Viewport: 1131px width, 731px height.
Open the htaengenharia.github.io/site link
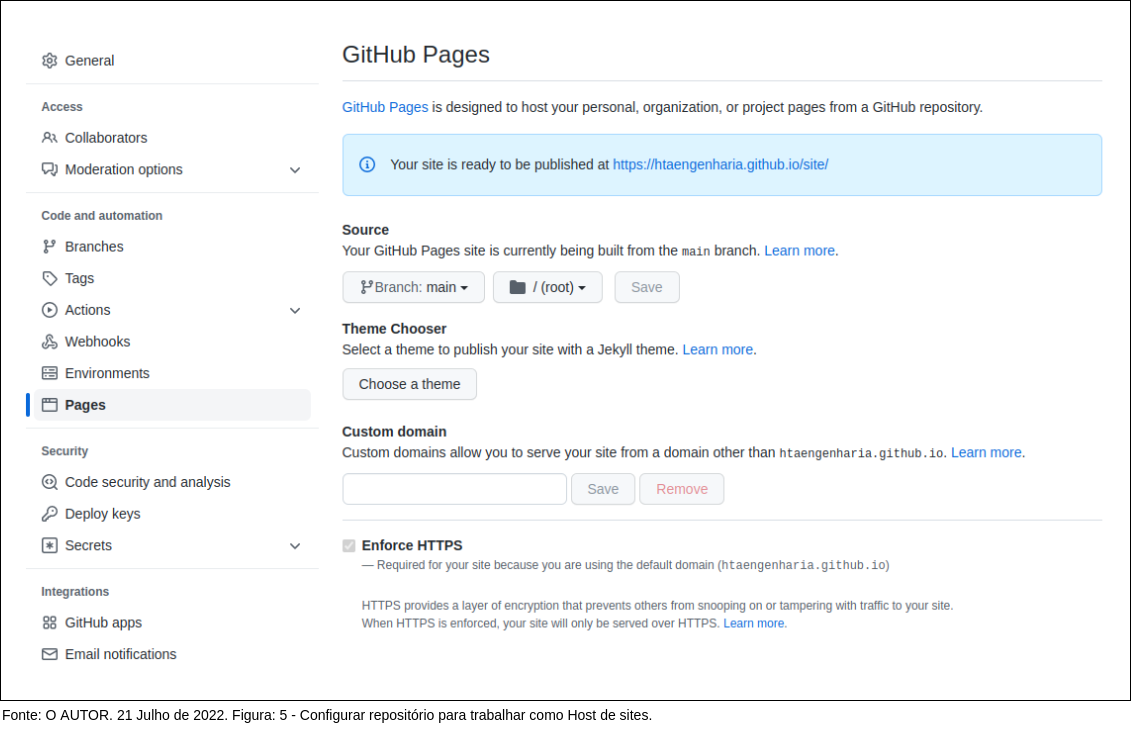pyautogui.click(x=720, y=165)
